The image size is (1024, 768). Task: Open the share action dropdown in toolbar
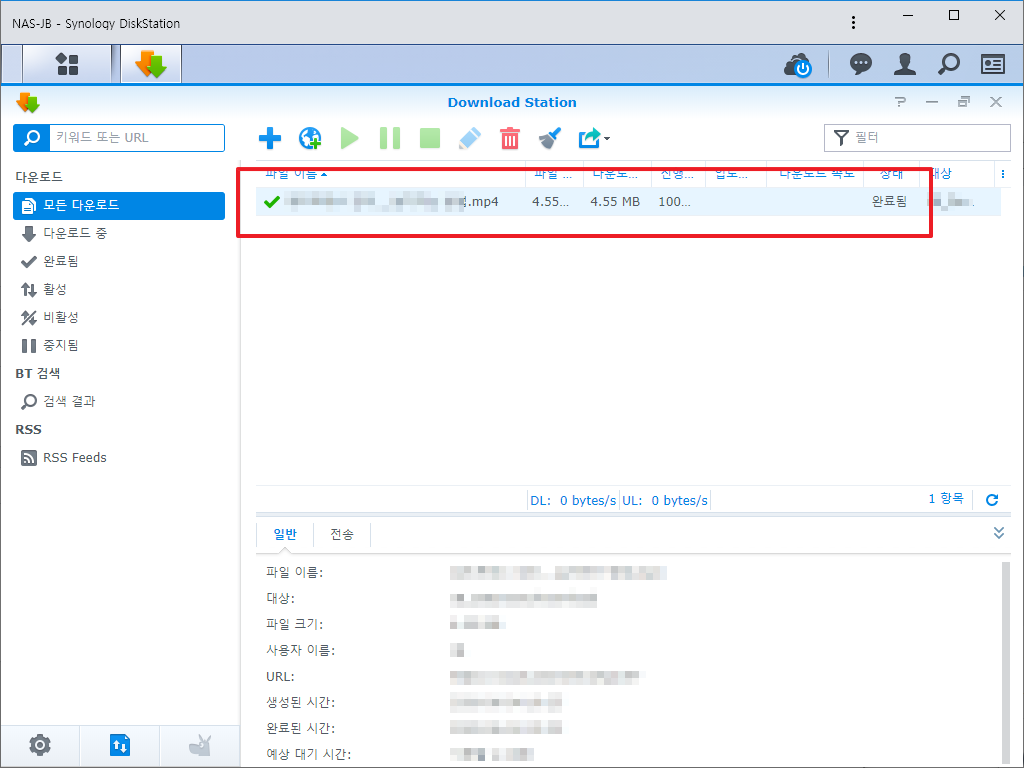point(594,138)
